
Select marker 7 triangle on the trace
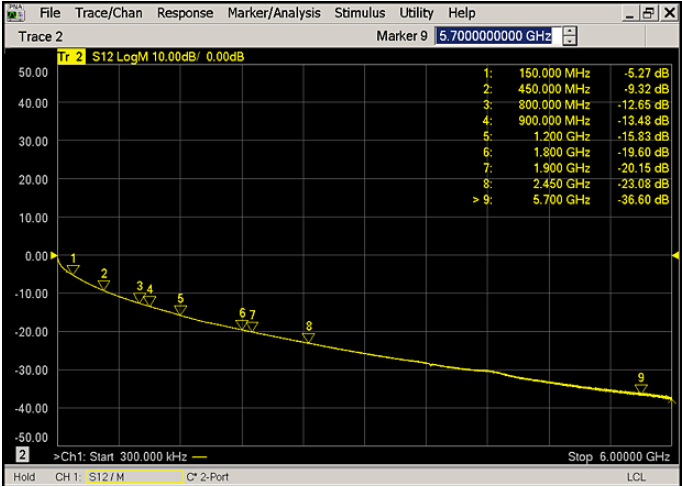coord(252,327)
